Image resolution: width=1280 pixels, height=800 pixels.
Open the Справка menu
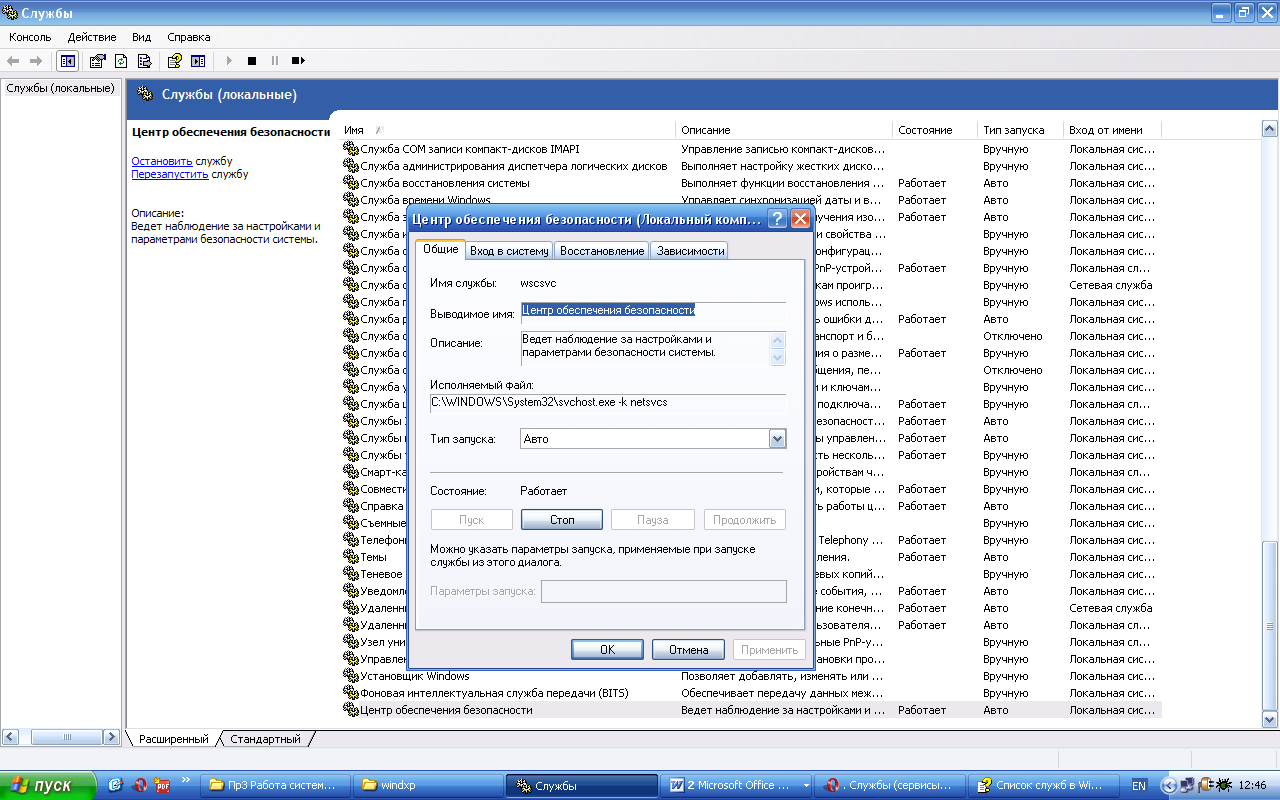tap(189, 37)
